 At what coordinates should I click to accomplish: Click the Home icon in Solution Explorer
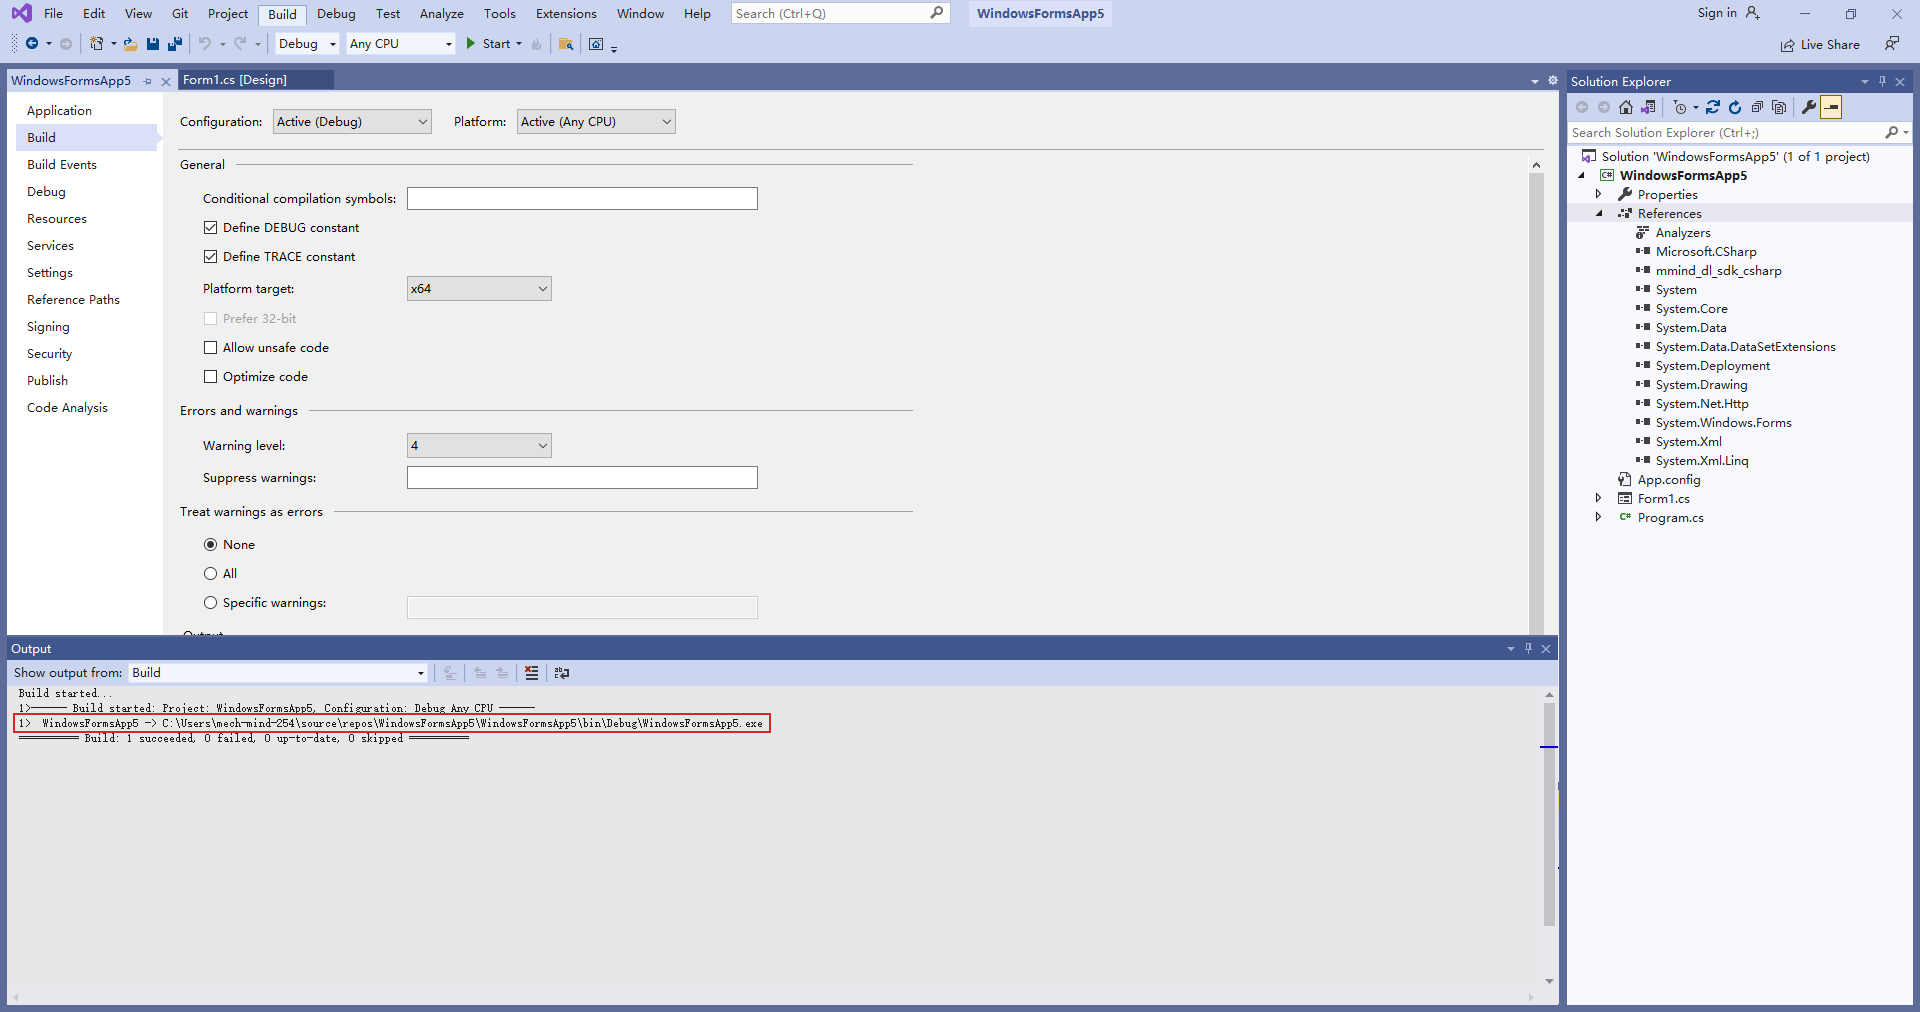1626,107
